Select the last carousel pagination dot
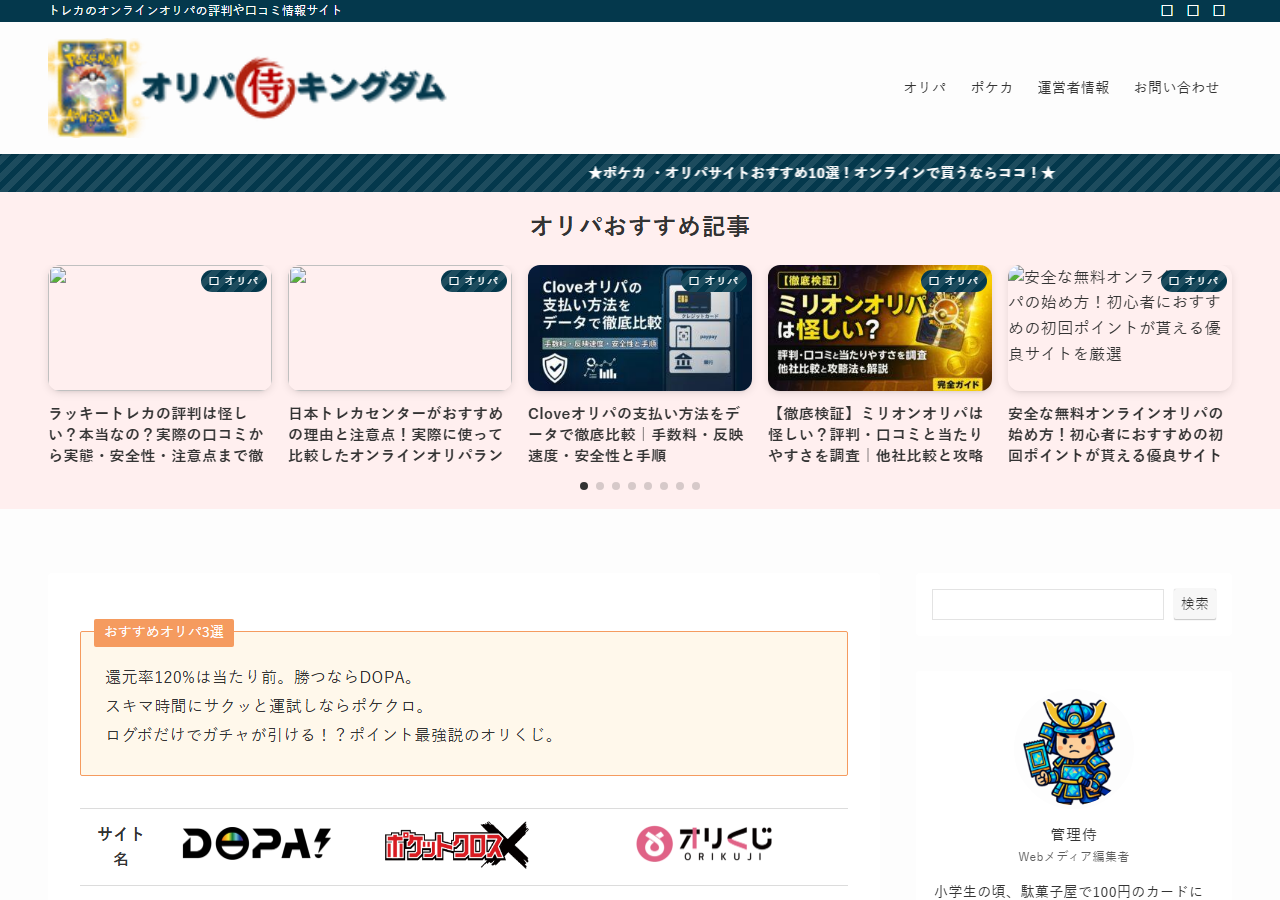The height and width of the screenshot is (900, 1280). click(696, 486)
